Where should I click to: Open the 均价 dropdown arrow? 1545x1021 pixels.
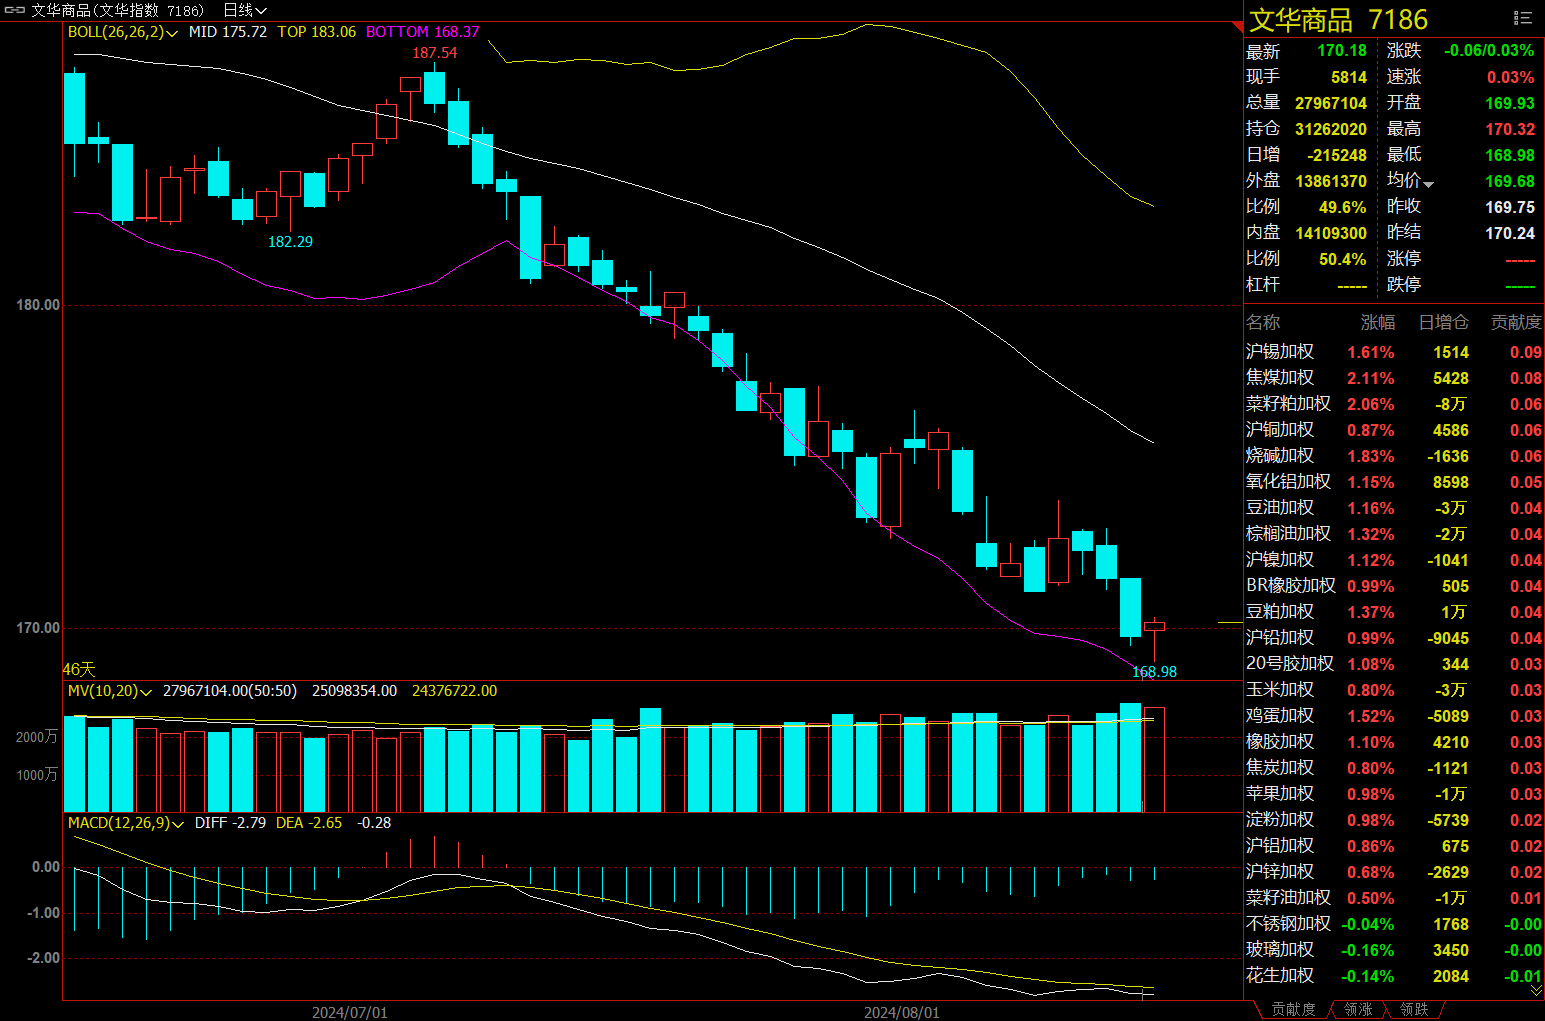[x=1429, y=184]
